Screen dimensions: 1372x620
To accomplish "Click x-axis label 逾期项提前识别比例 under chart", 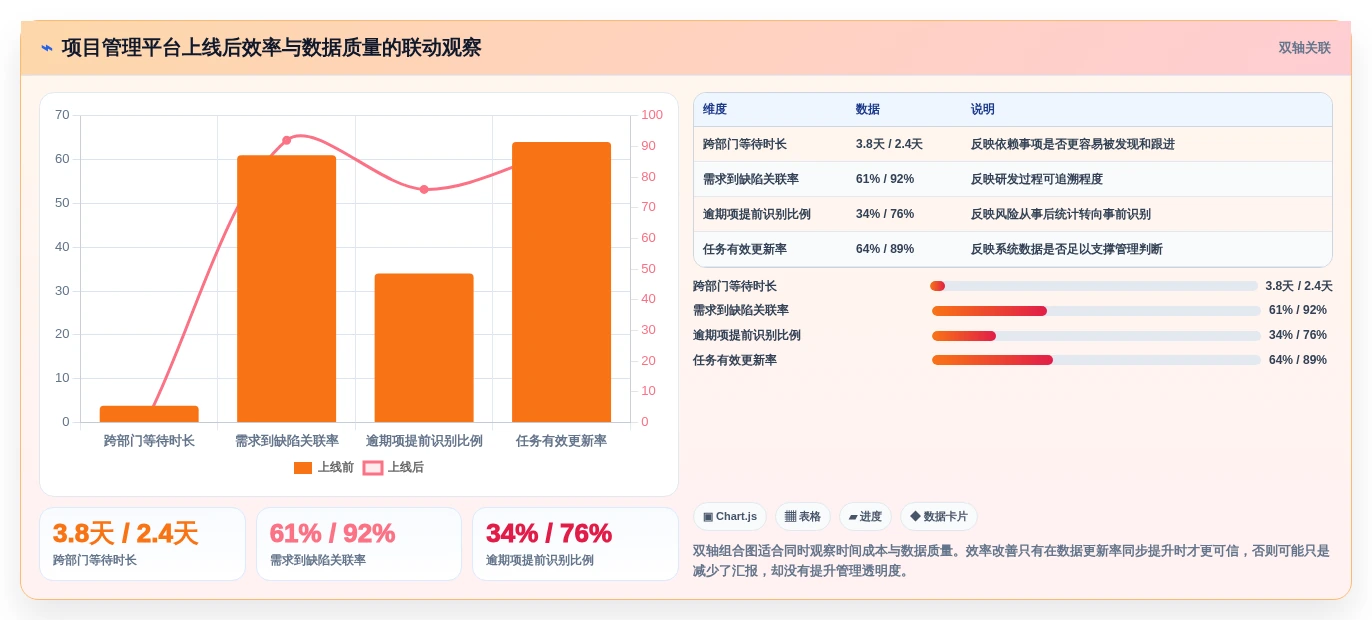I will (424, 441).
